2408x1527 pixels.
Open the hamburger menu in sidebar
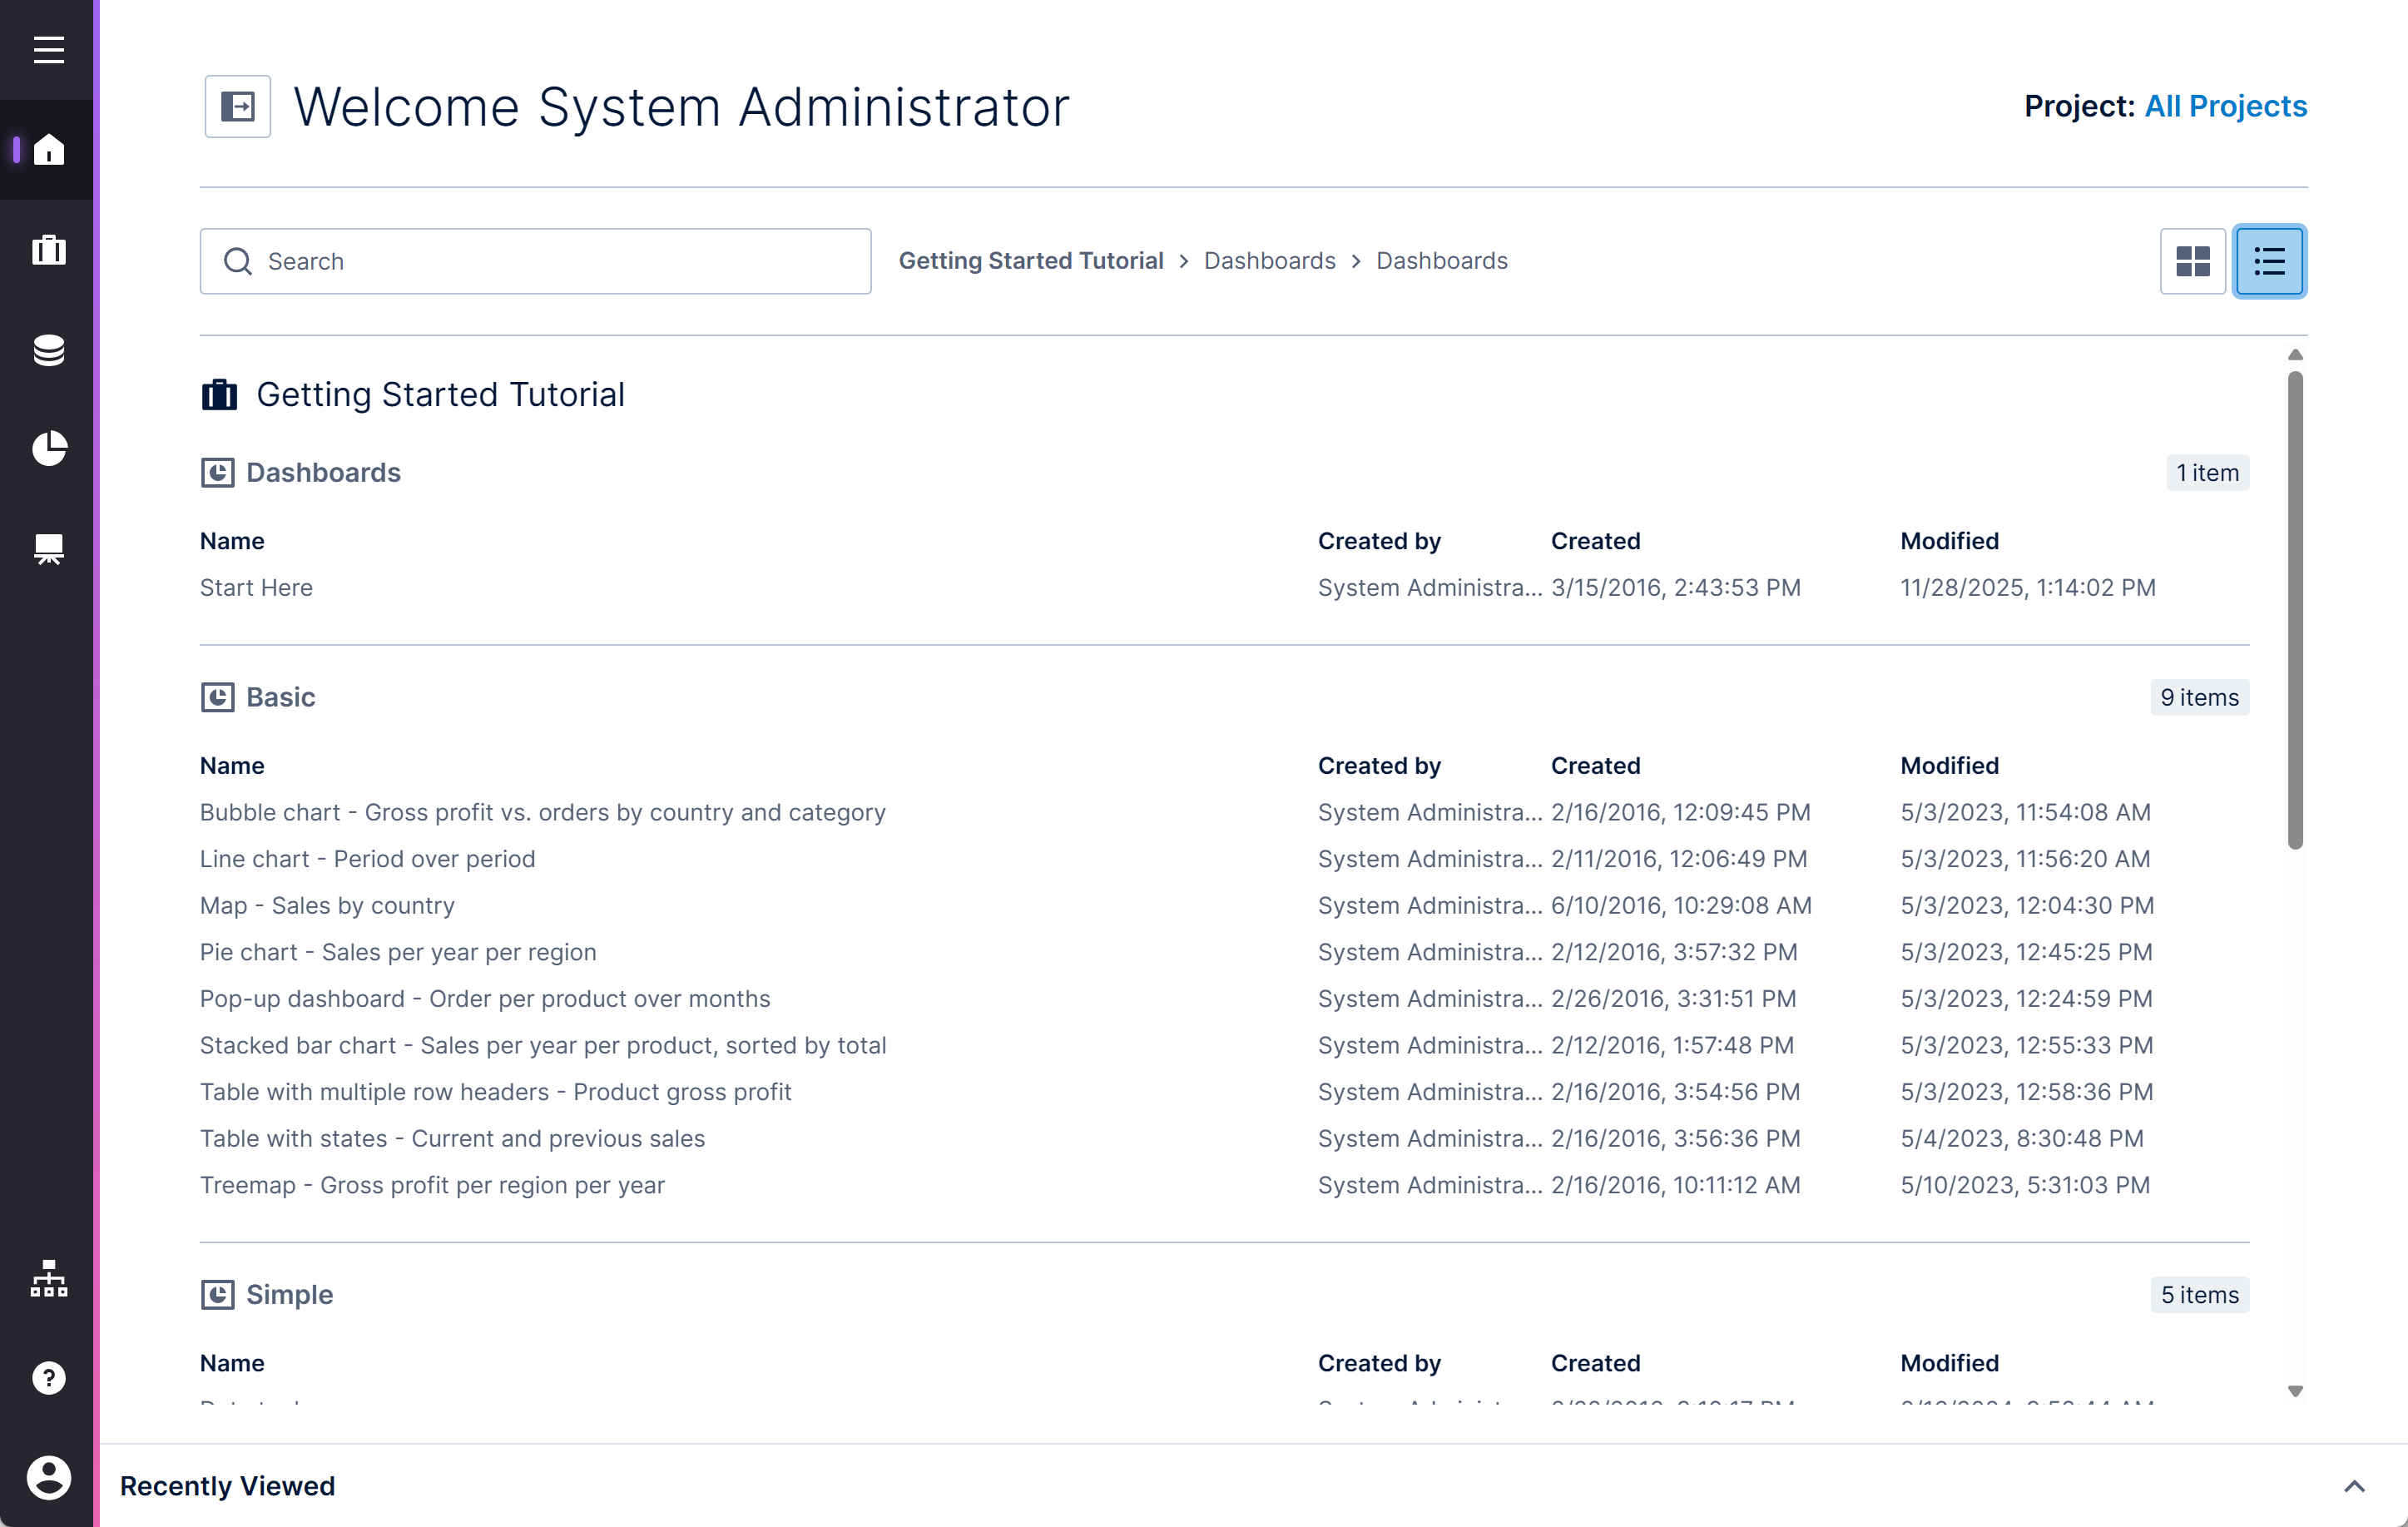[48, 50]
